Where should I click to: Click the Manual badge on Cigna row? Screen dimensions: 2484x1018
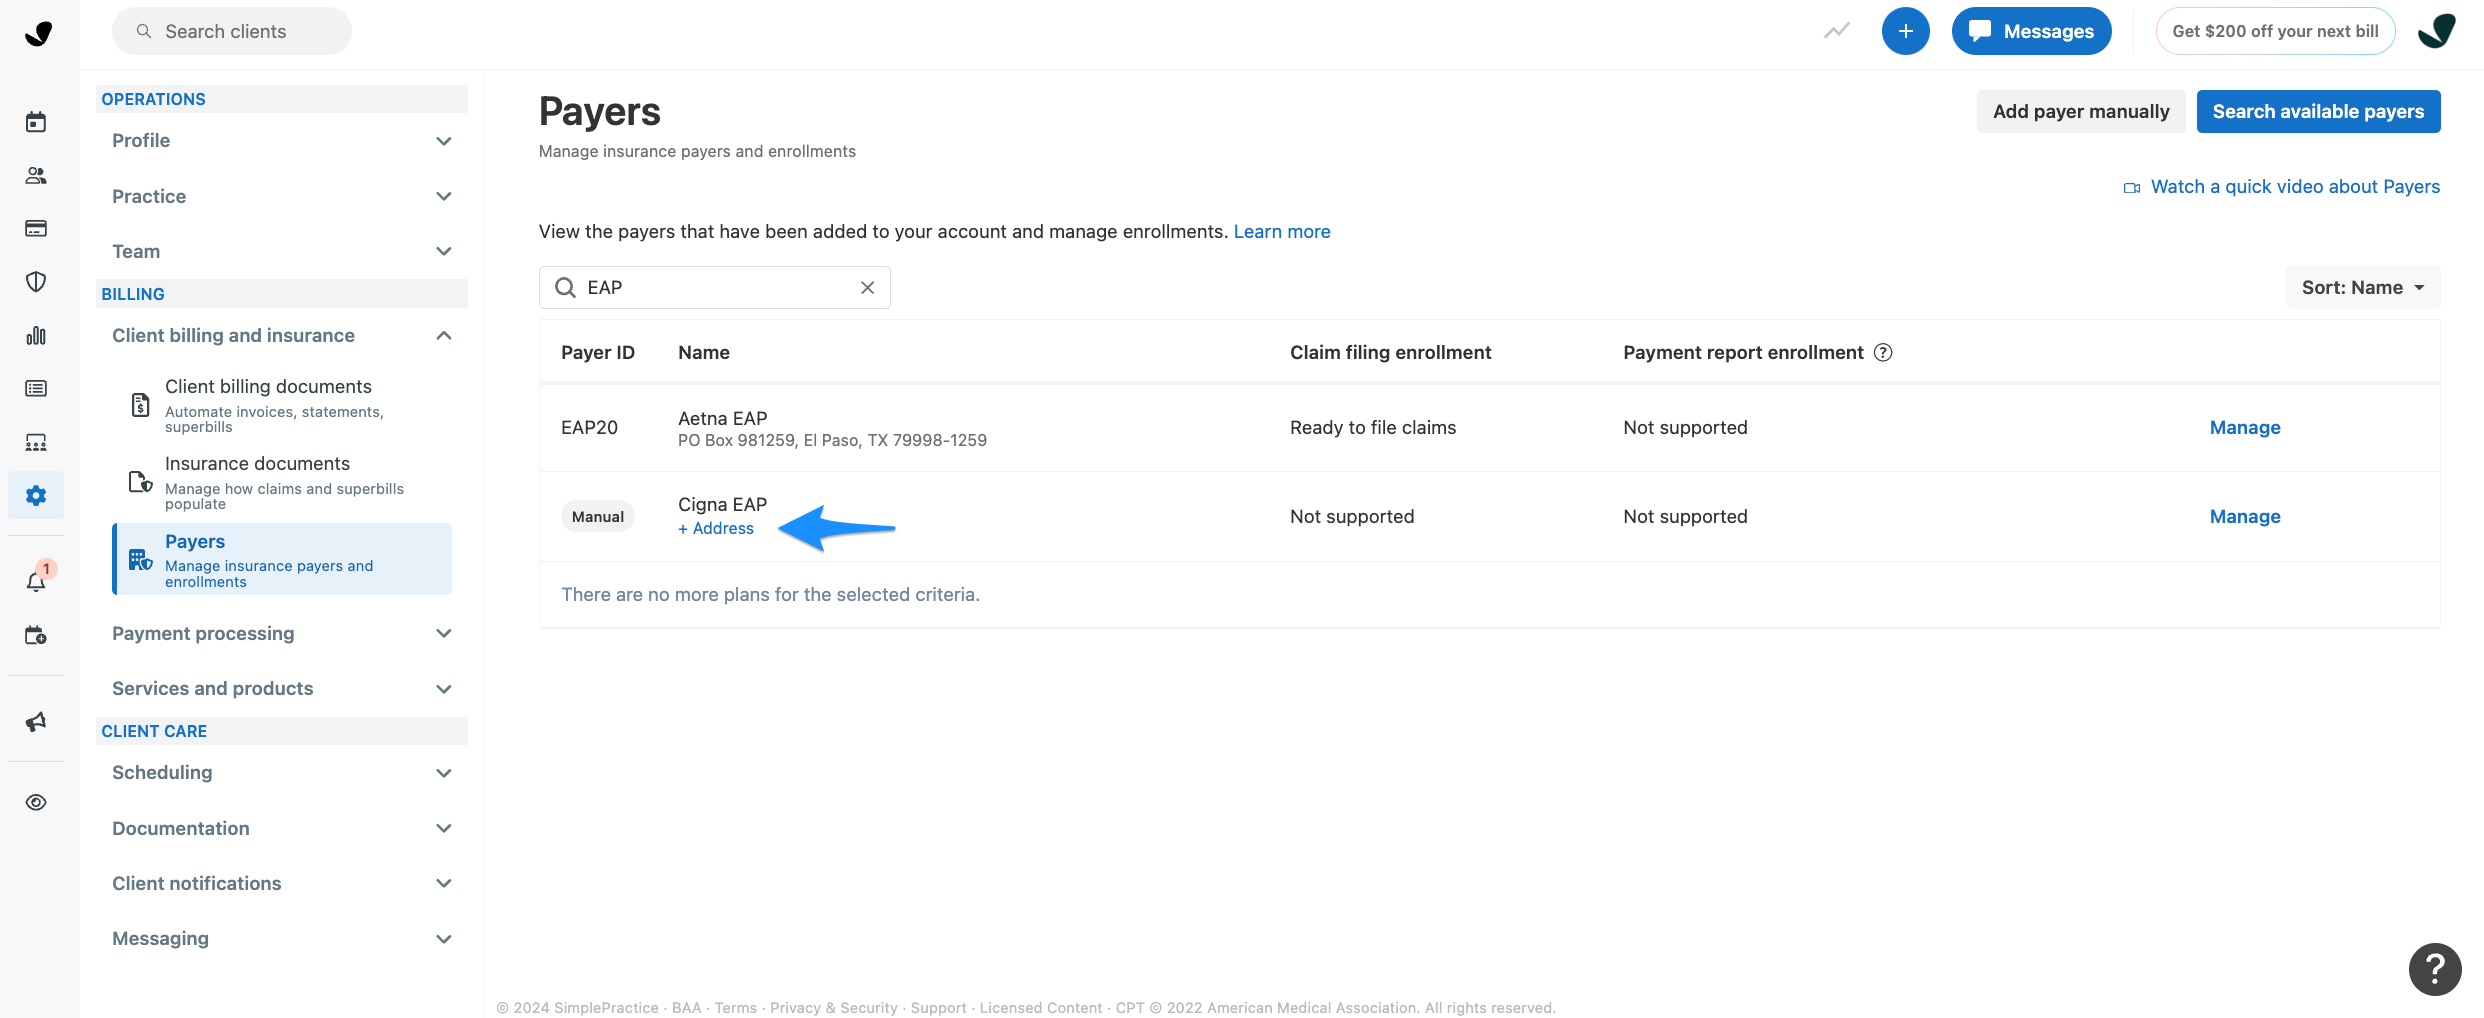[598, 516]
